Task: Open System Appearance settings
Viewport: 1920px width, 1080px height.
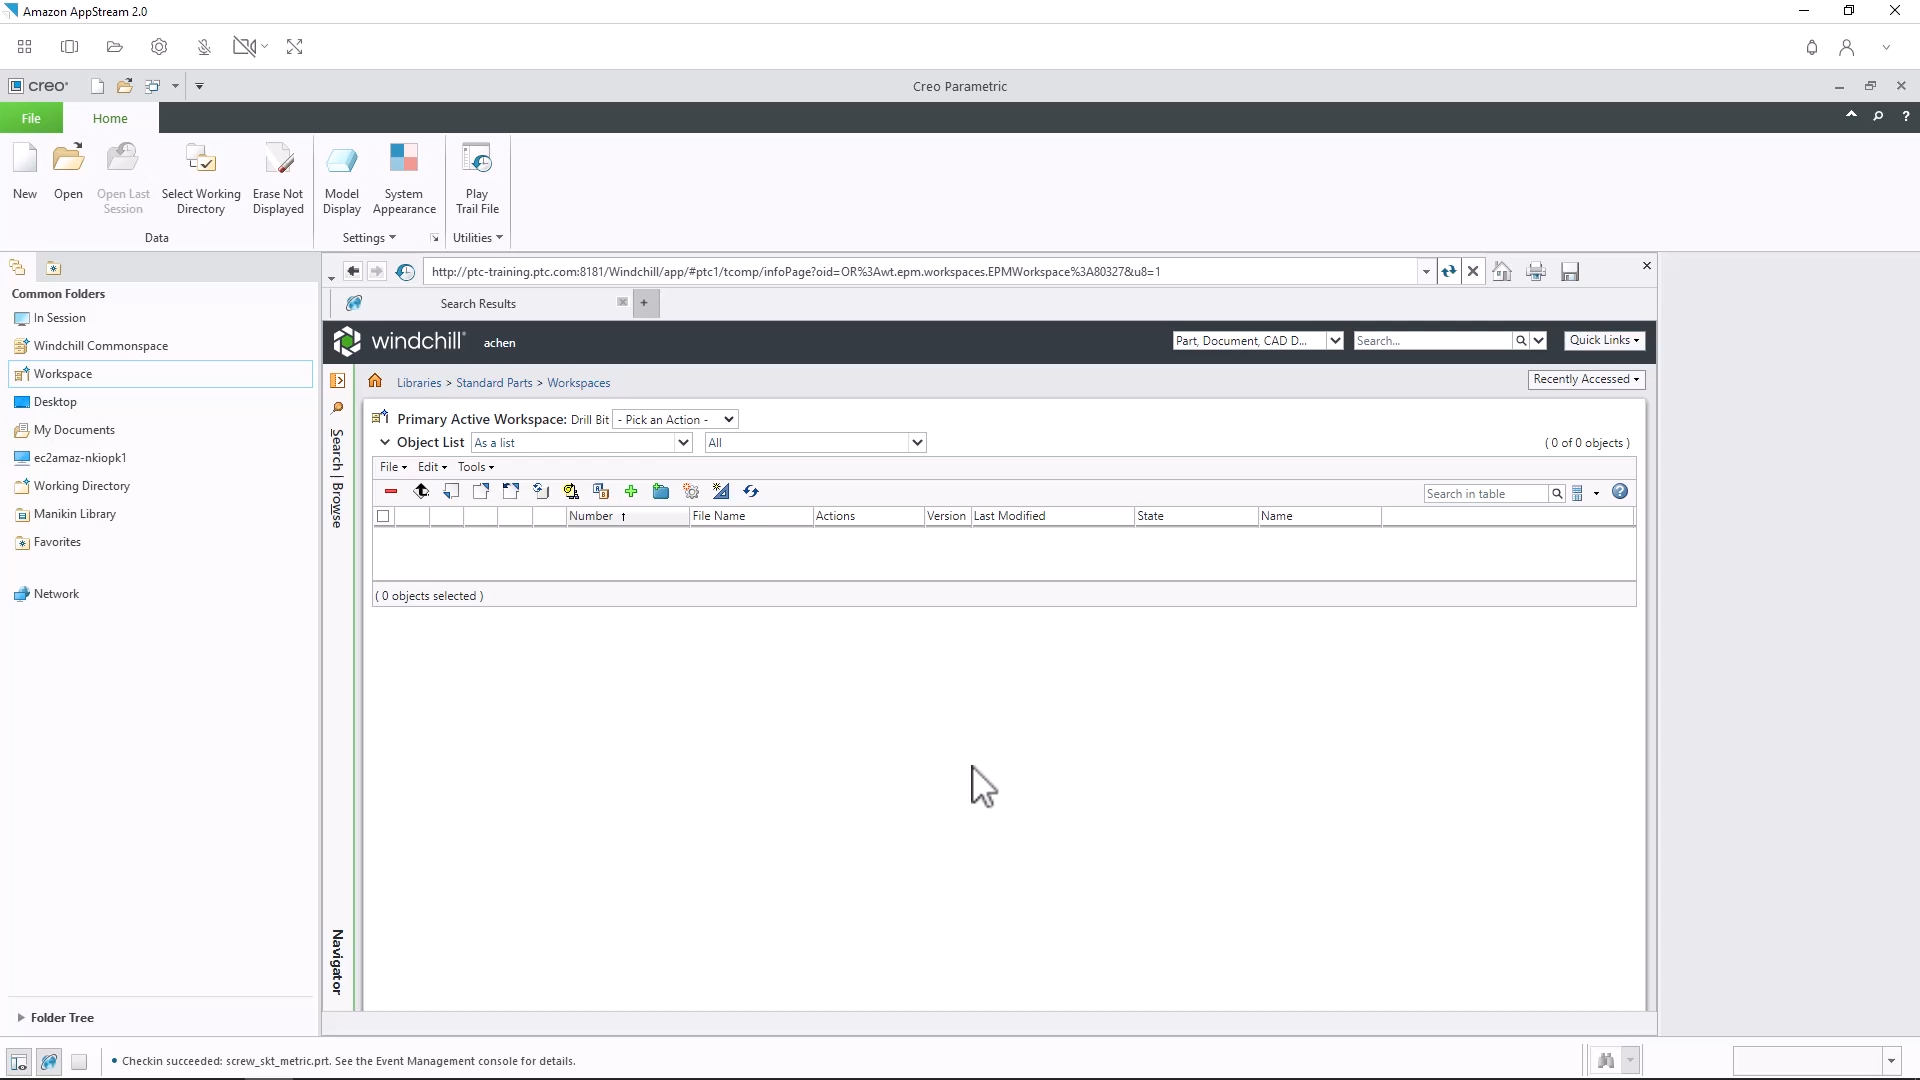Action: point(404,179)
